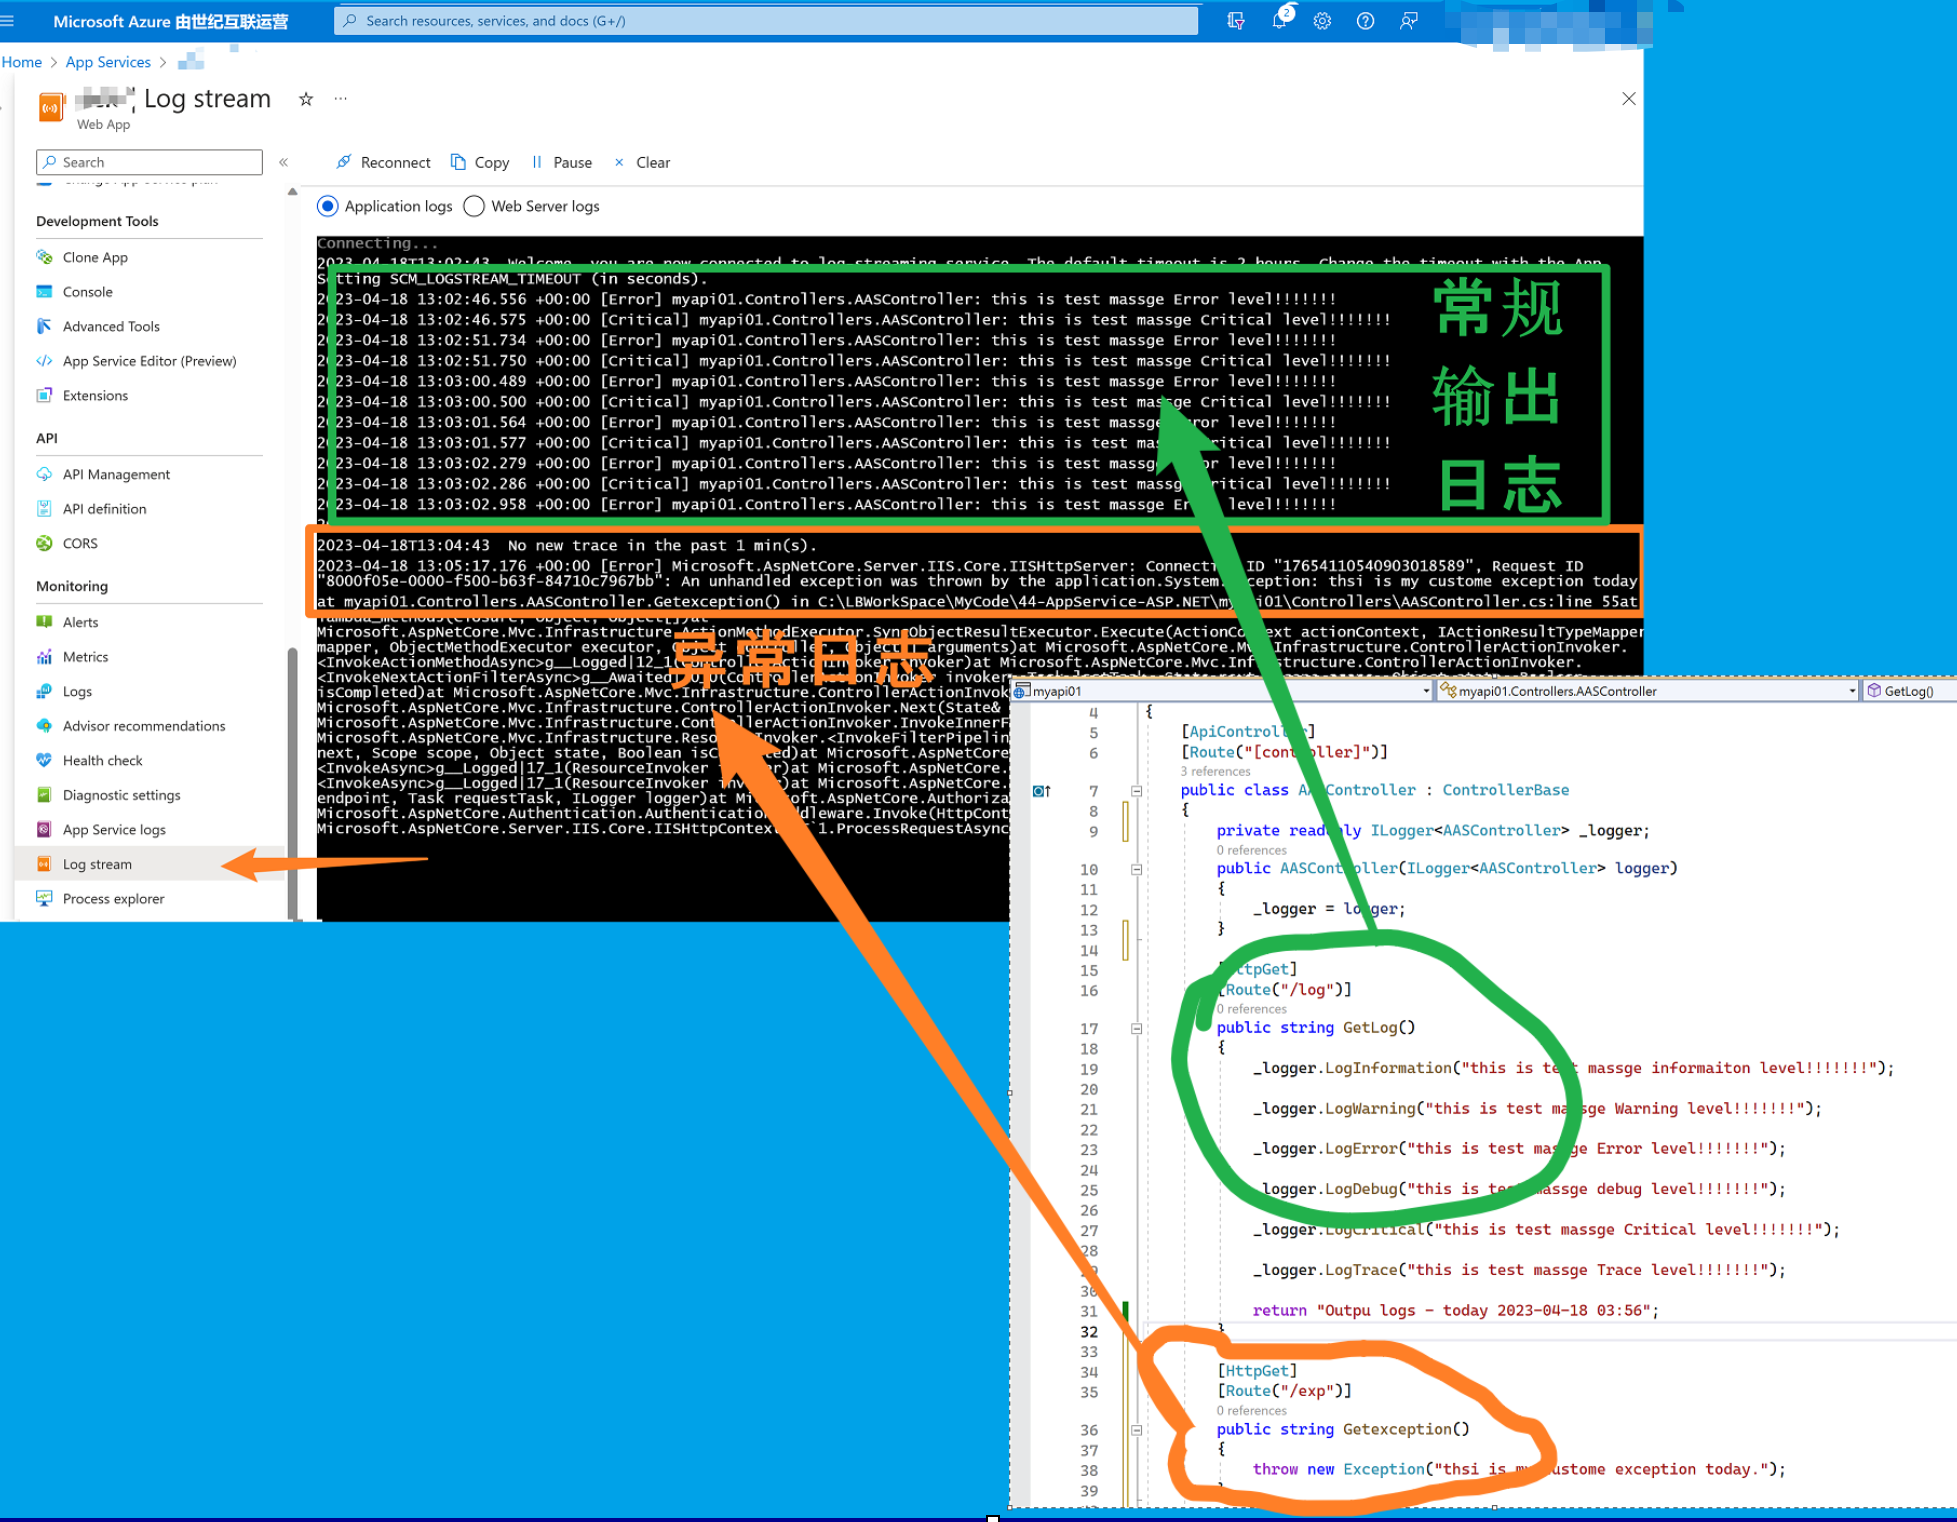Expand AASController class dropdown
Screen dimensions: 1957x1522
coord(1851,691)
